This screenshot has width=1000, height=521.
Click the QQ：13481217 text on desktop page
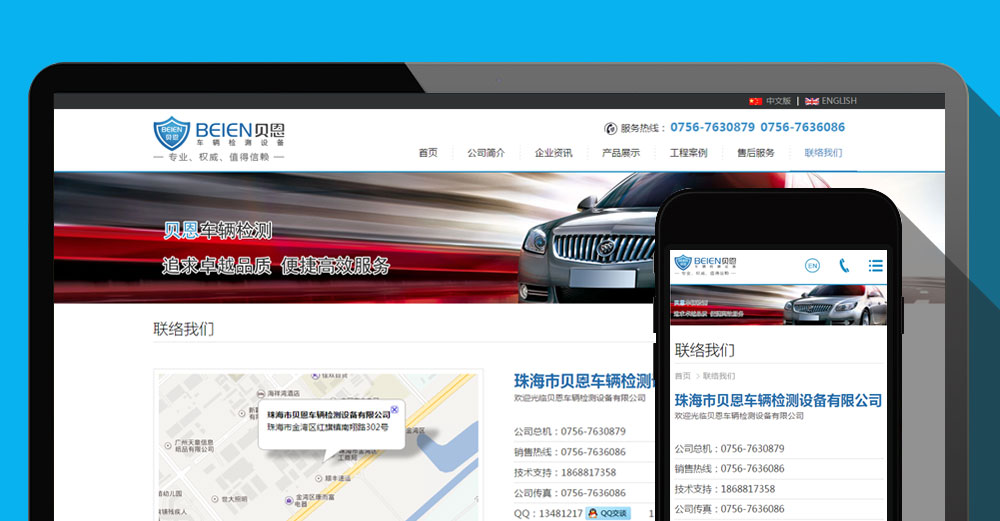[548, 513]
